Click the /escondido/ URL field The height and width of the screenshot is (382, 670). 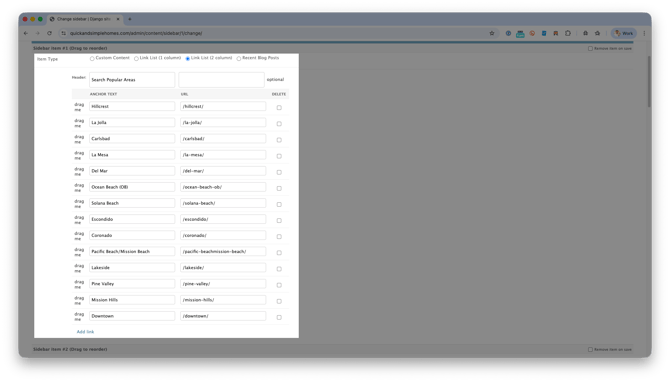(x=223, y=219)
